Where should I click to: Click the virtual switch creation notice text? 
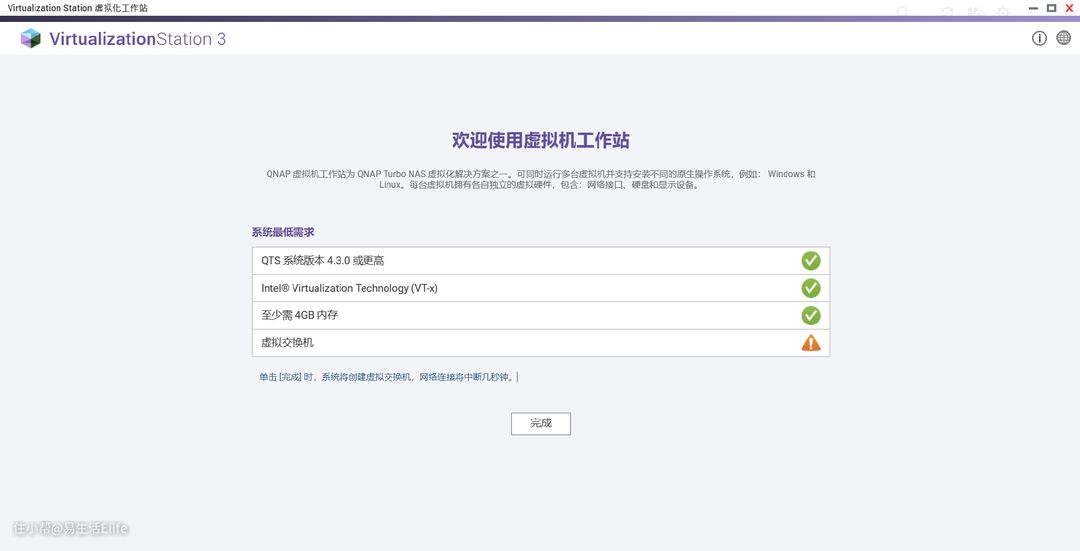[x=386, y=378]
